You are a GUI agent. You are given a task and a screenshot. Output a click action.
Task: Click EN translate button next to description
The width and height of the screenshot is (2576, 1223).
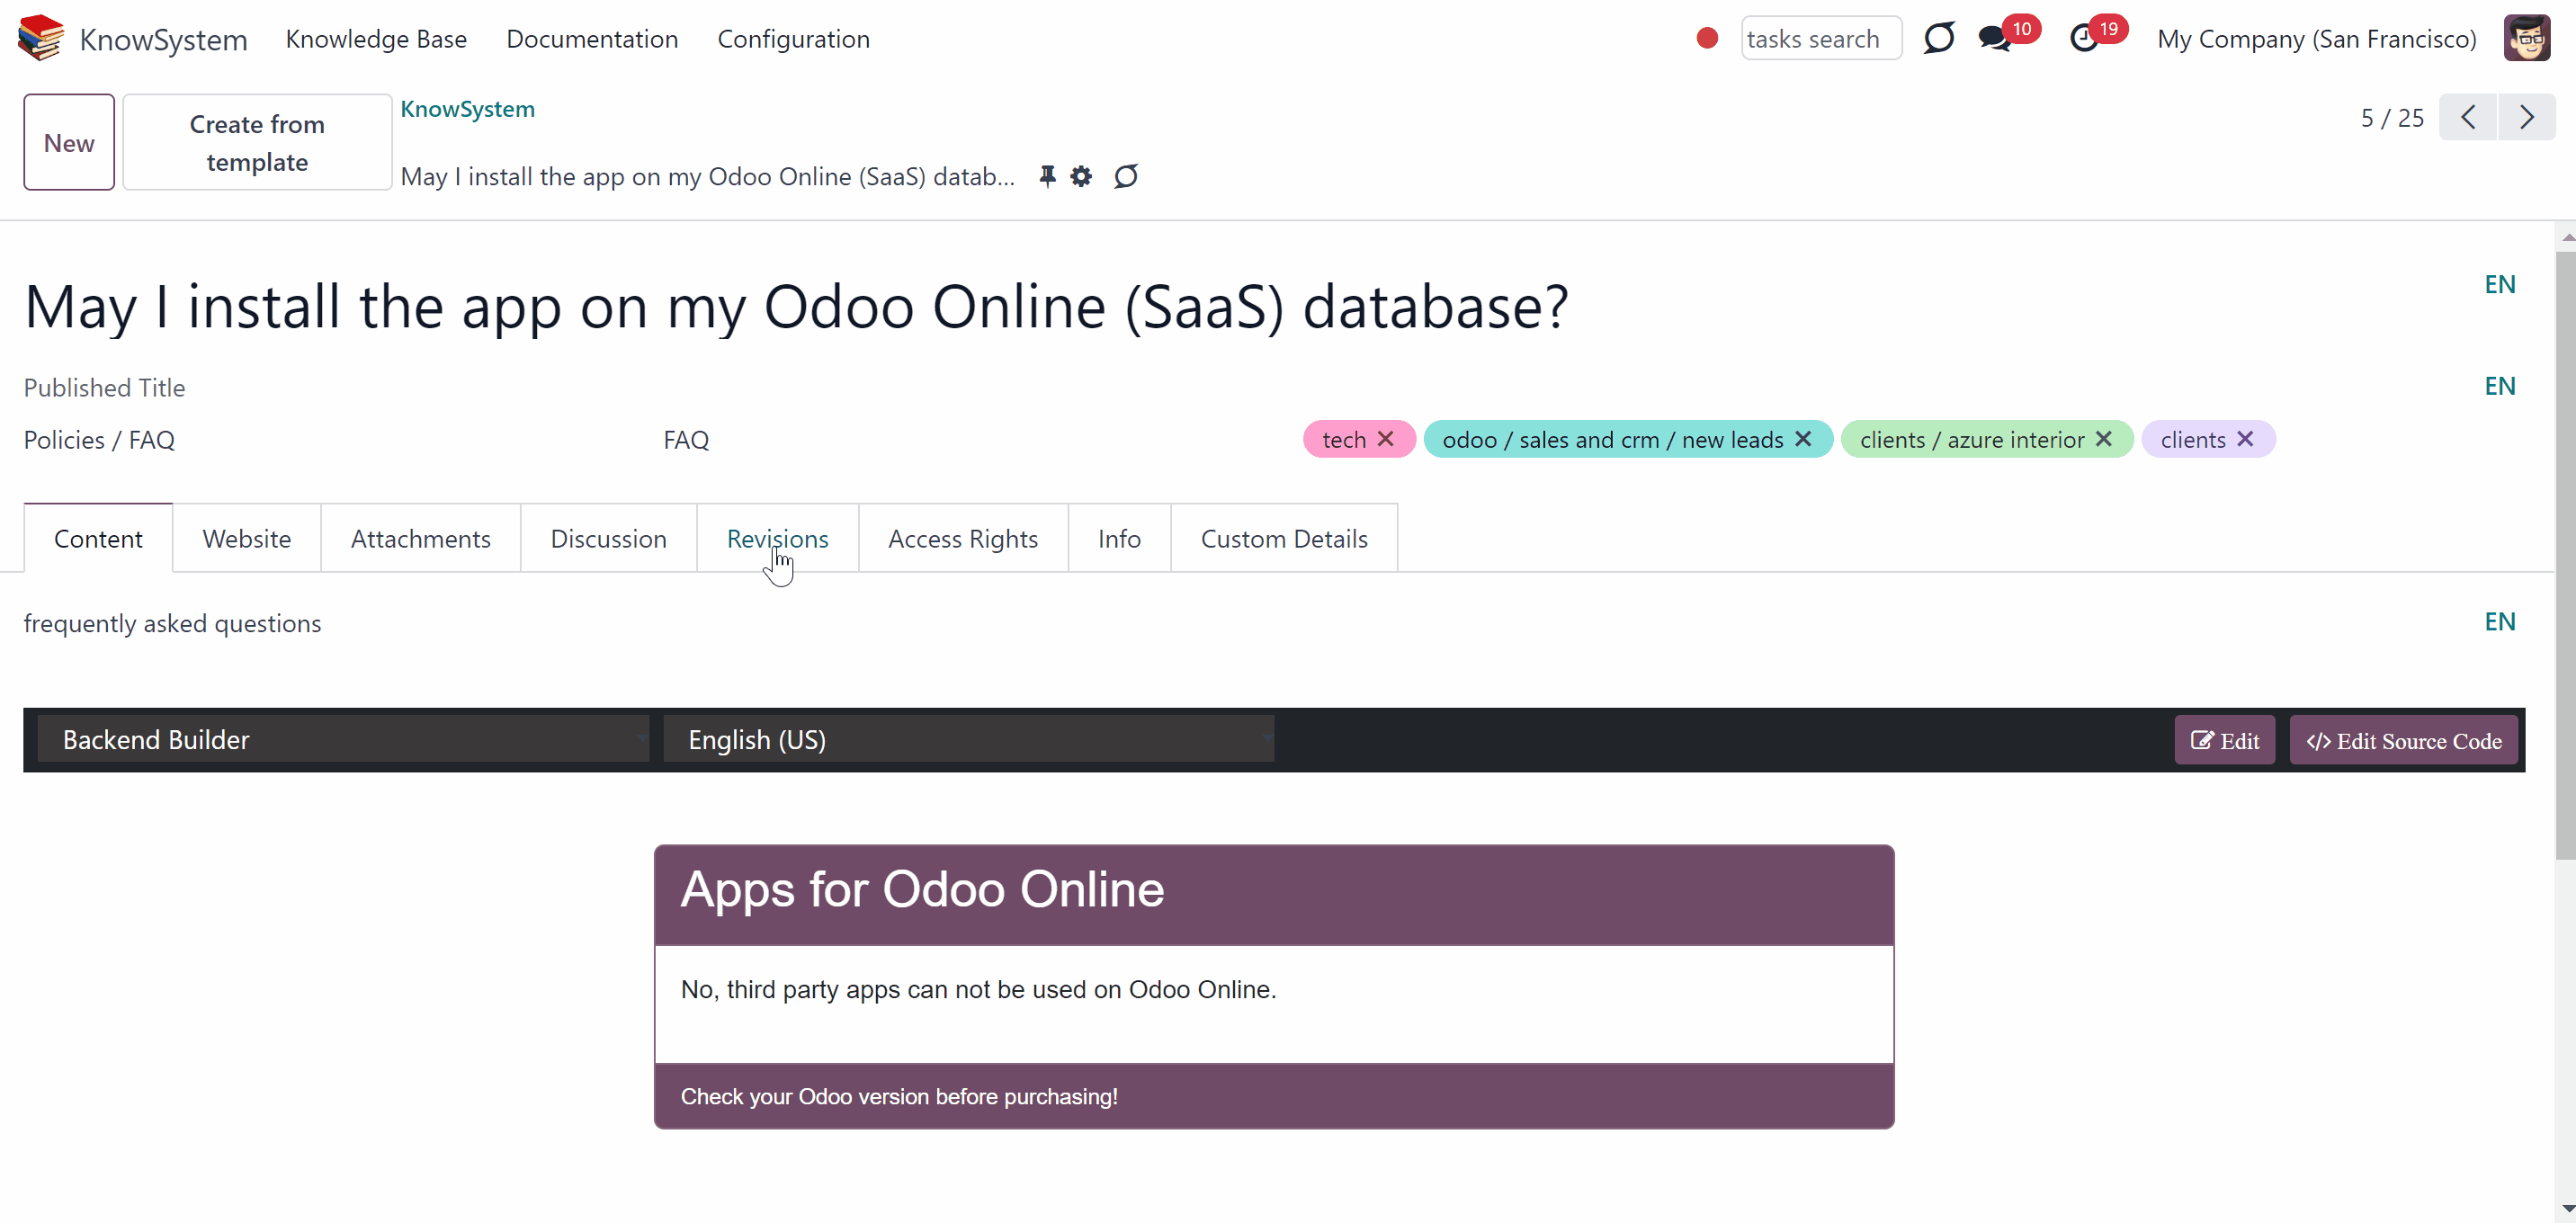click(x=2500, y=621)
